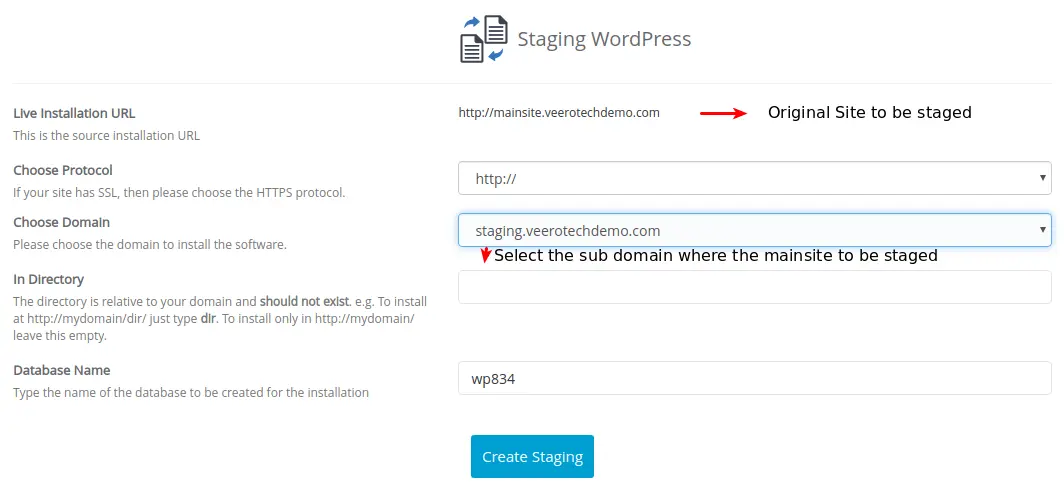Click the HTTPS protocol hint text
The width and height of the screenshot is (1064, 498).
pos(179,192)
